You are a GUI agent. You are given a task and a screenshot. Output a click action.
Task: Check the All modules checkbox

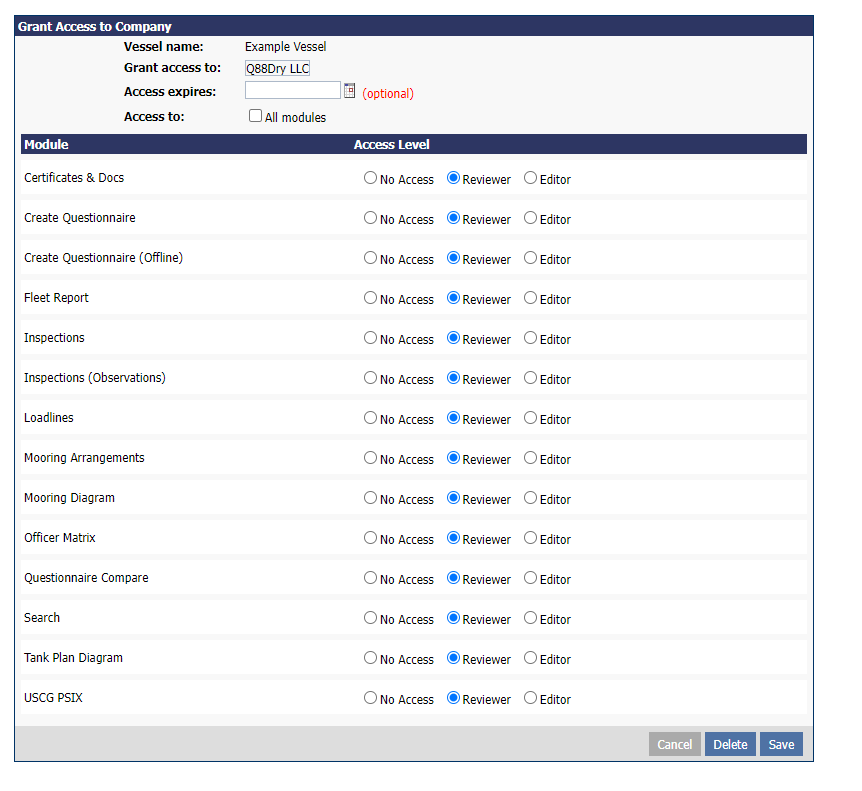click(256, 116)
